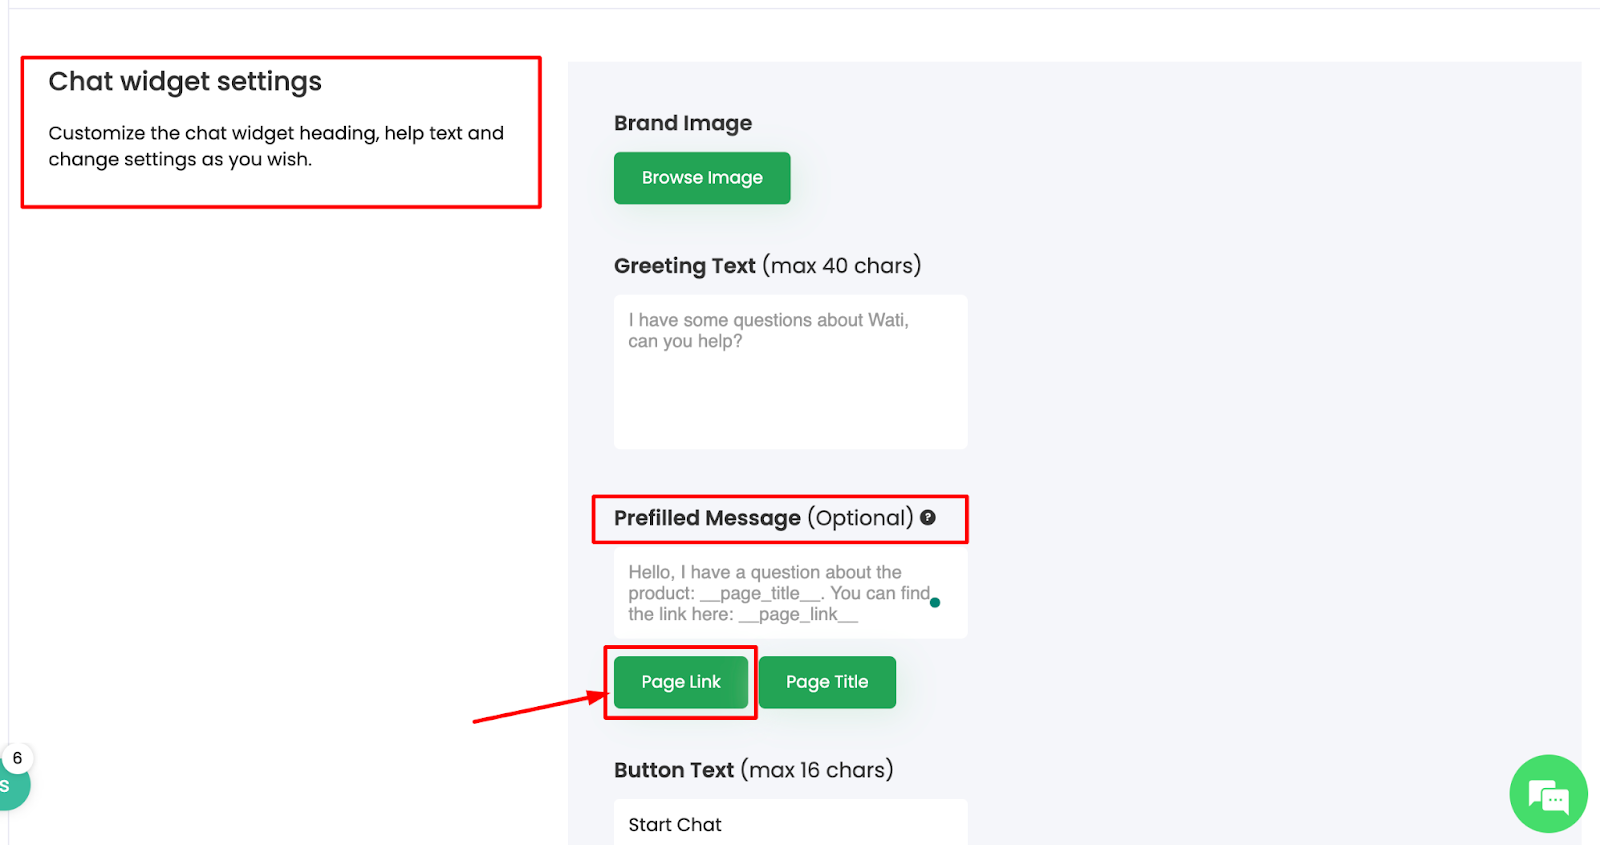Click the (max 40 chars) hint text
The width and height of the screenshot is (1600, 845).
[x=842, y=266]
